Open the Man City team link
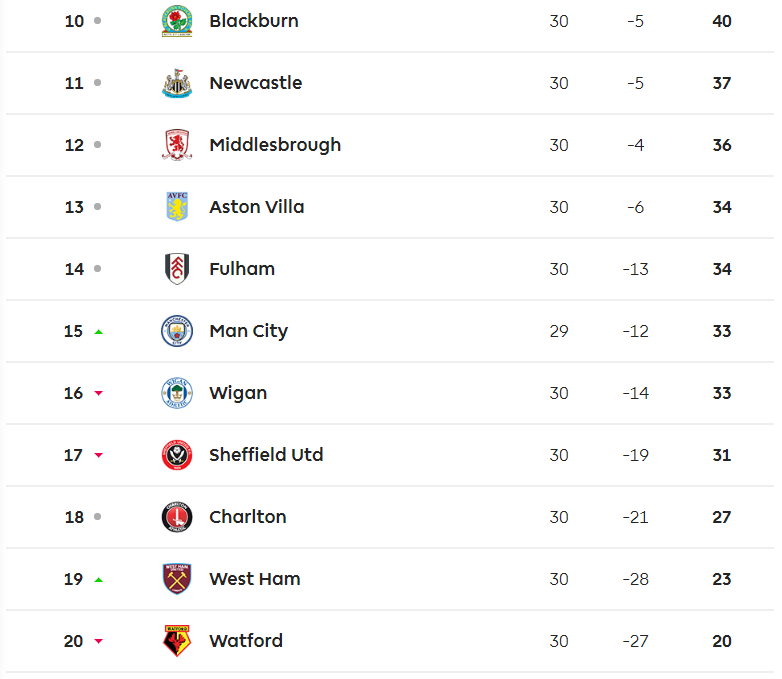 click(249, 331)
